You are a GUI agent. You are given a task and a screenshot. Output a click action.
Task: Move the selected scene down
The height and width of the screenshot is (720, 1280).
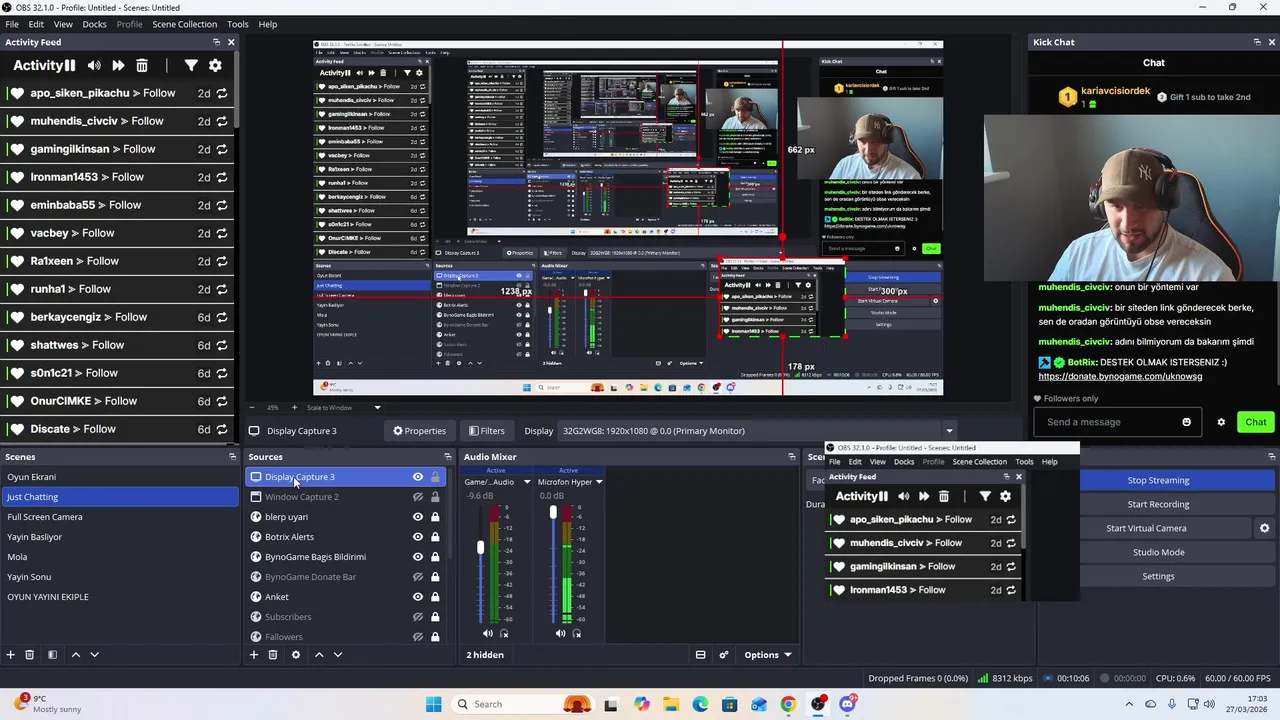[94, 655]
